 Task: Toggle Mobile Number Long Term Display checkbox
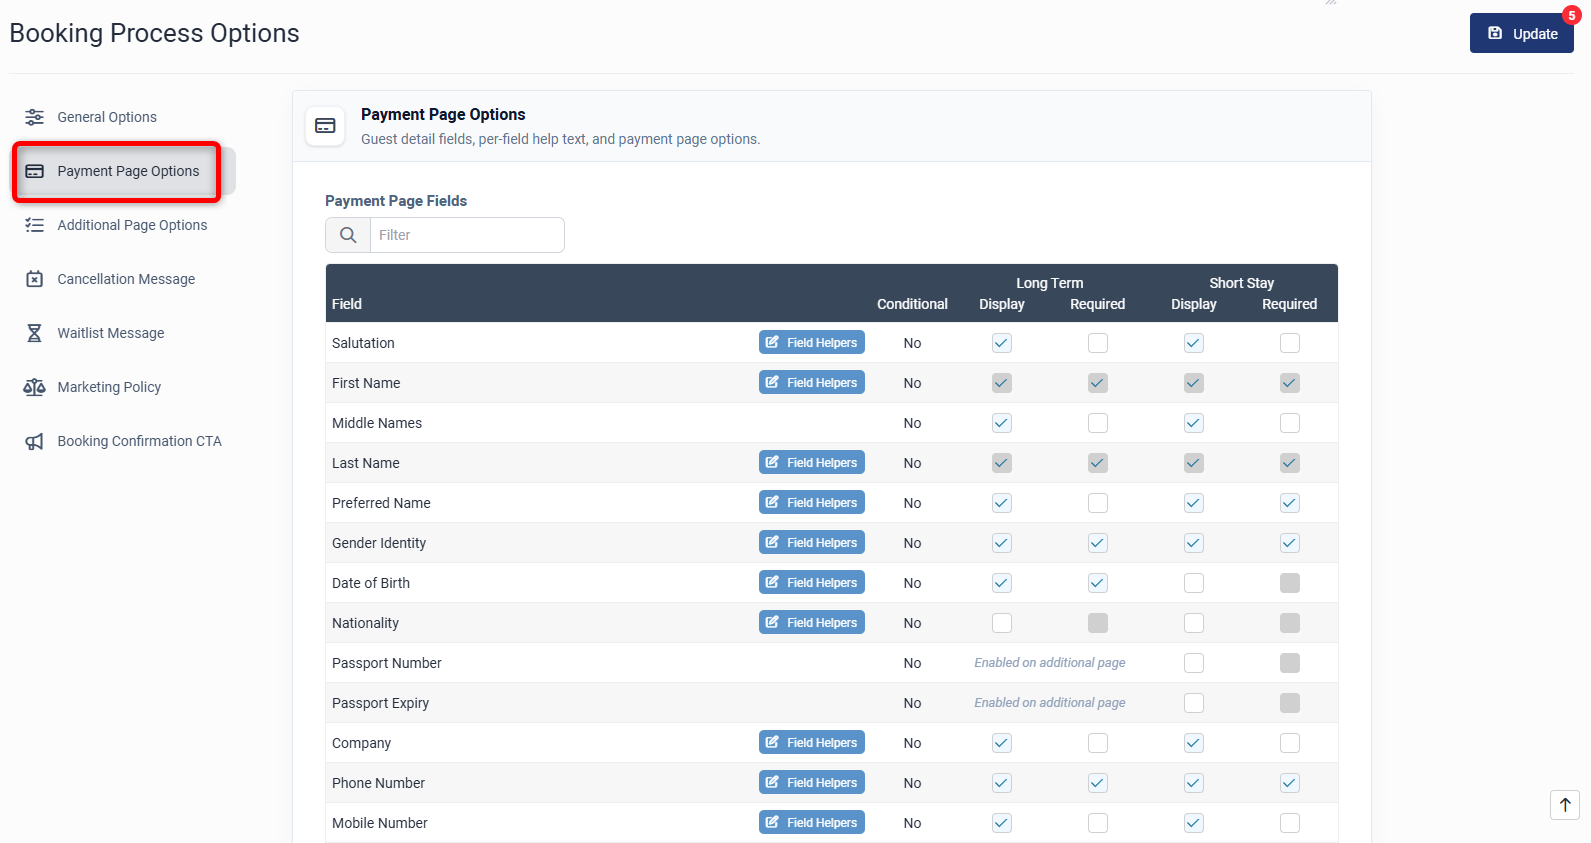(x=1002, y=823)
